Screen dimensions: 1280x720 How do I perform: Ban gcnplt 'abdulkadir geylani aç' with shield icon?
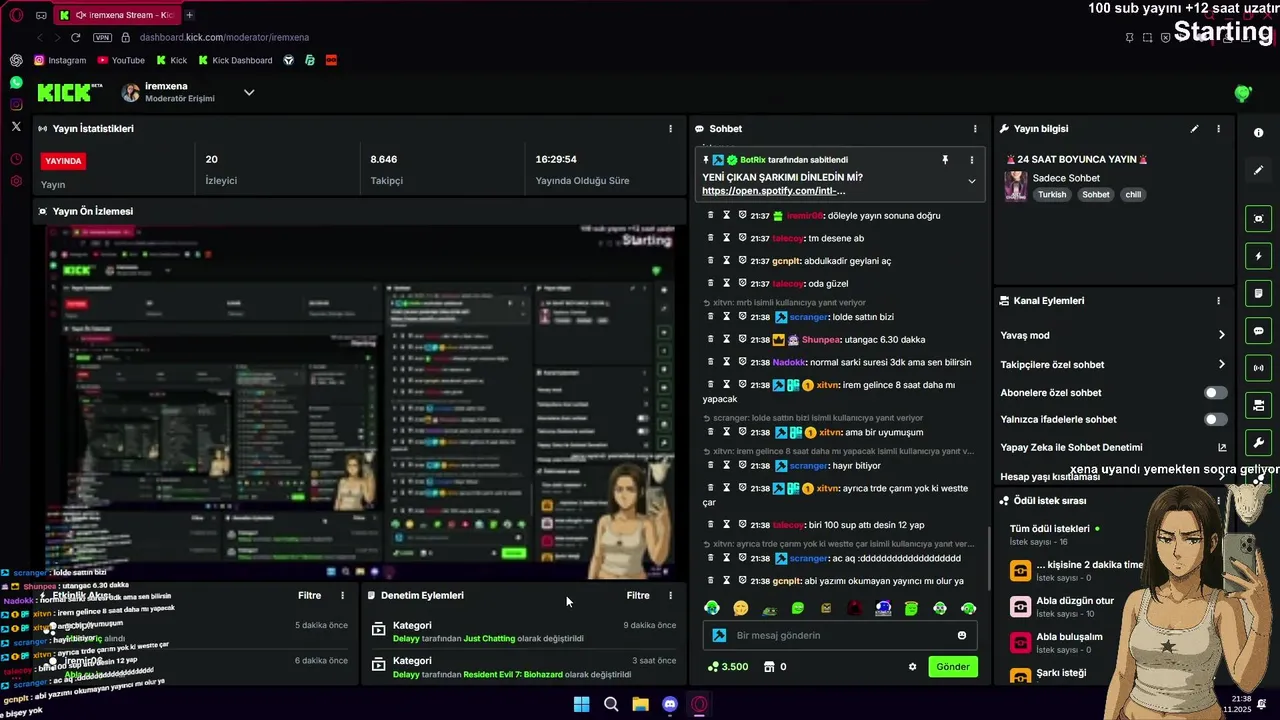[x=743, y=261]
